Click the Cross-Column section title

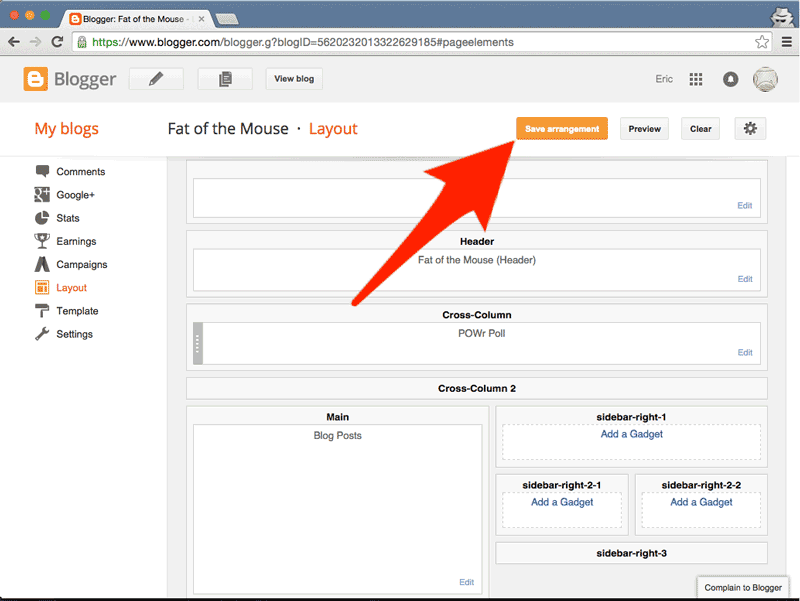[x=477, y=315]
